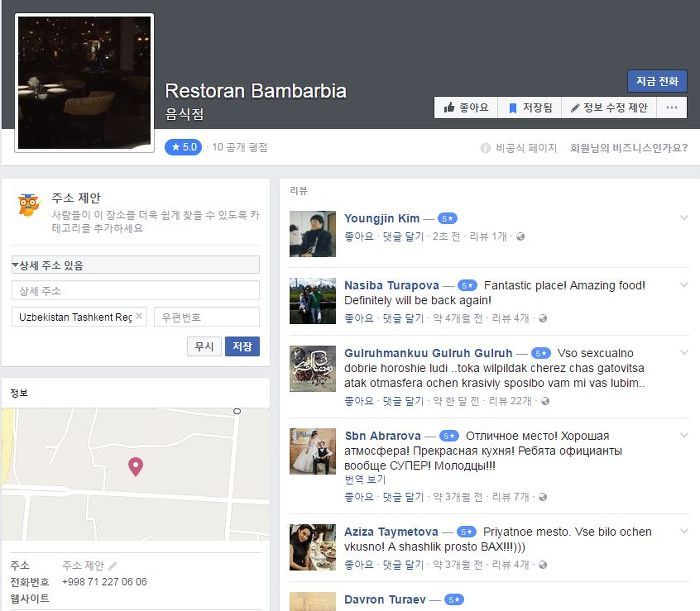Click 2초 전 timestamp on Youngjin Kim's review
700x611 pixels.
coord(446,236)
